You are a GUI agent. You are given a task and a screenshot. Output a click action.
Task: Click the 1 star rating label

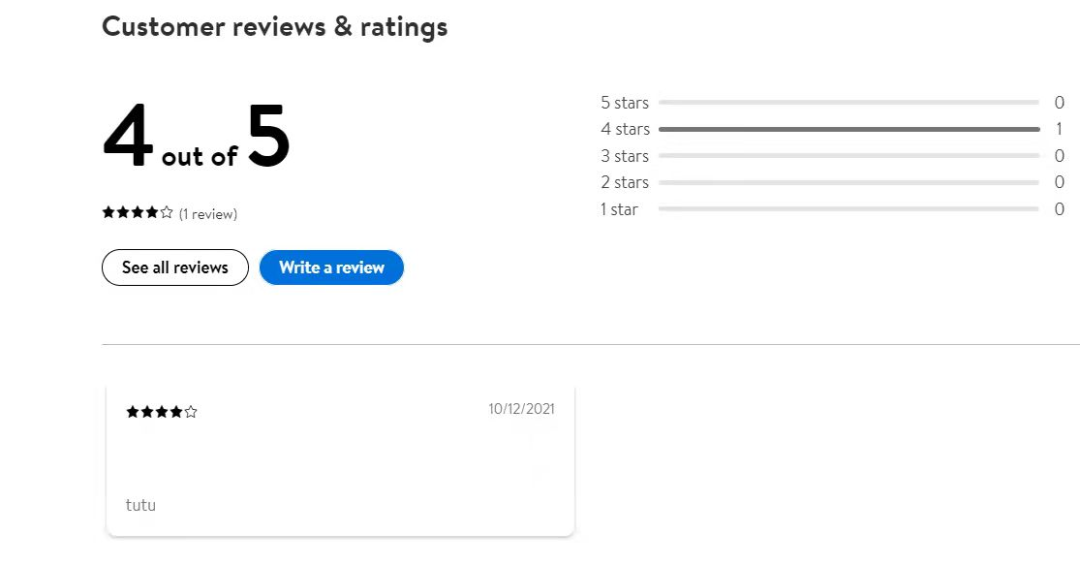point(619,209)
